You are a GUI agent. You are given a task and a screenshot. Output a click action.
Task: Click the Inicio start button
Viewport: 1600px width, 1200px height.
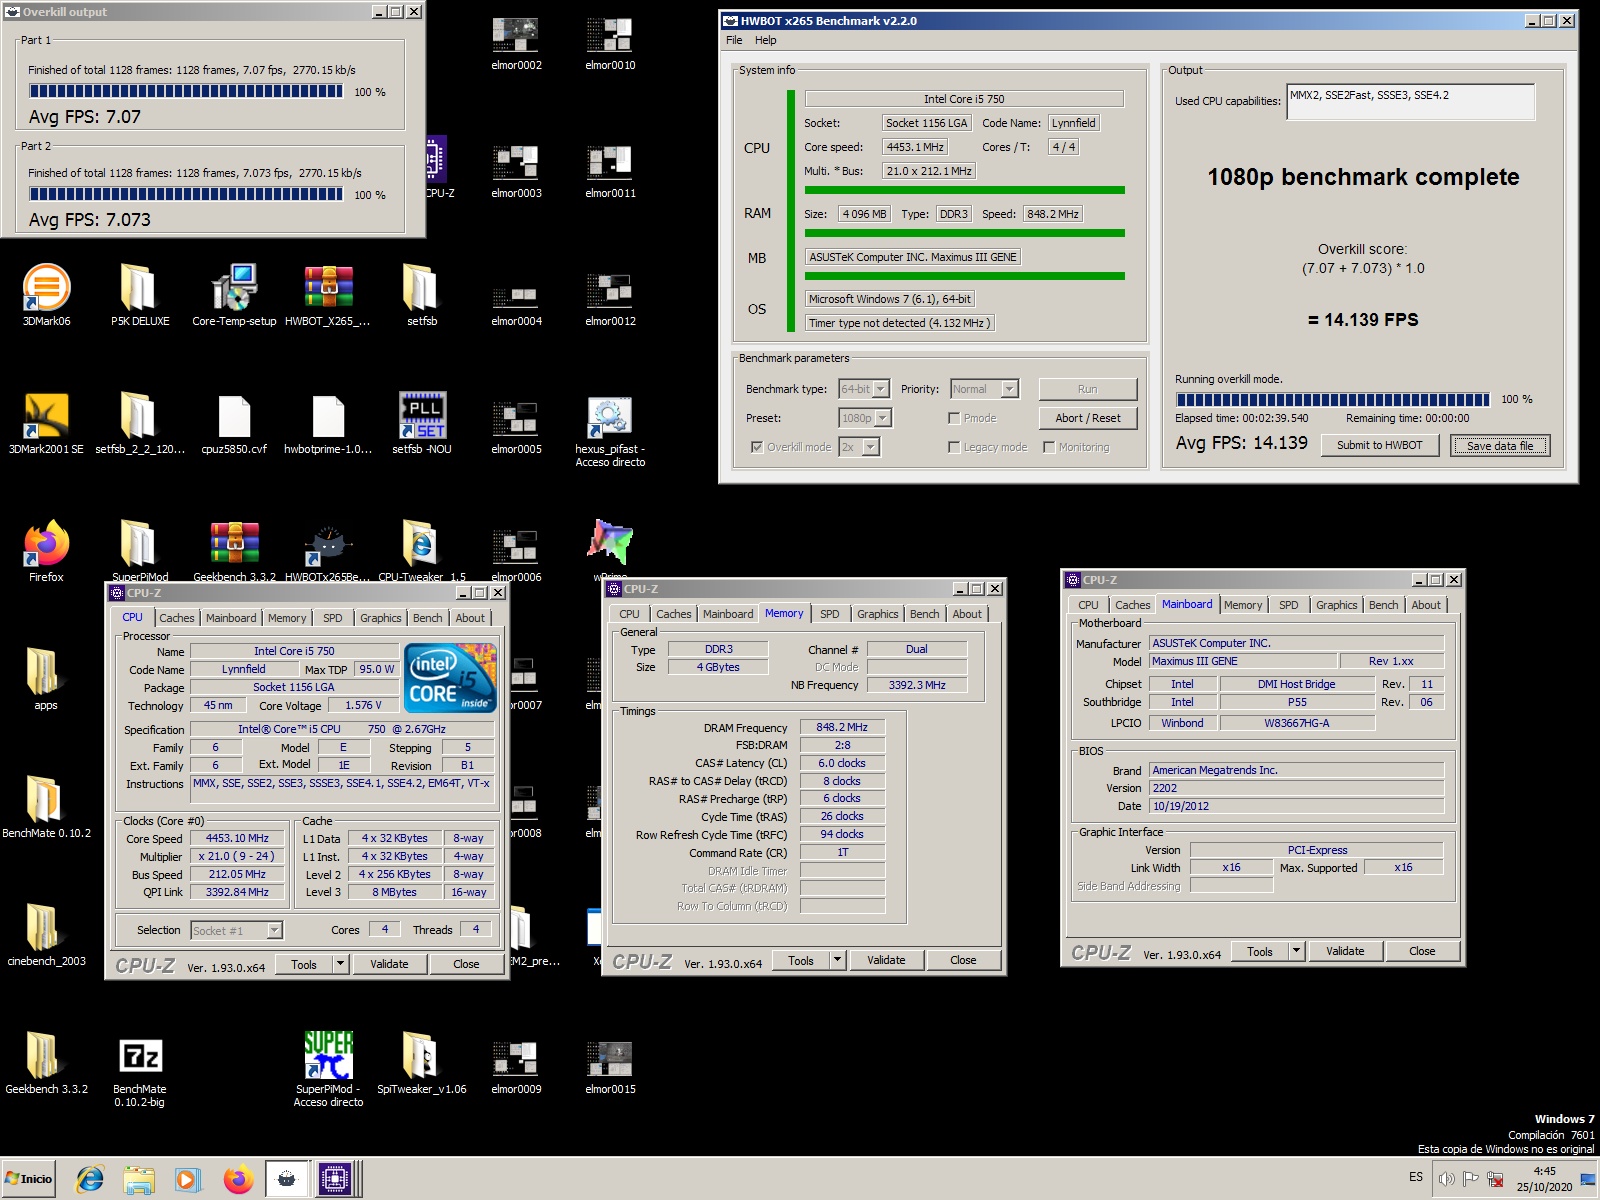(29, 1179)
